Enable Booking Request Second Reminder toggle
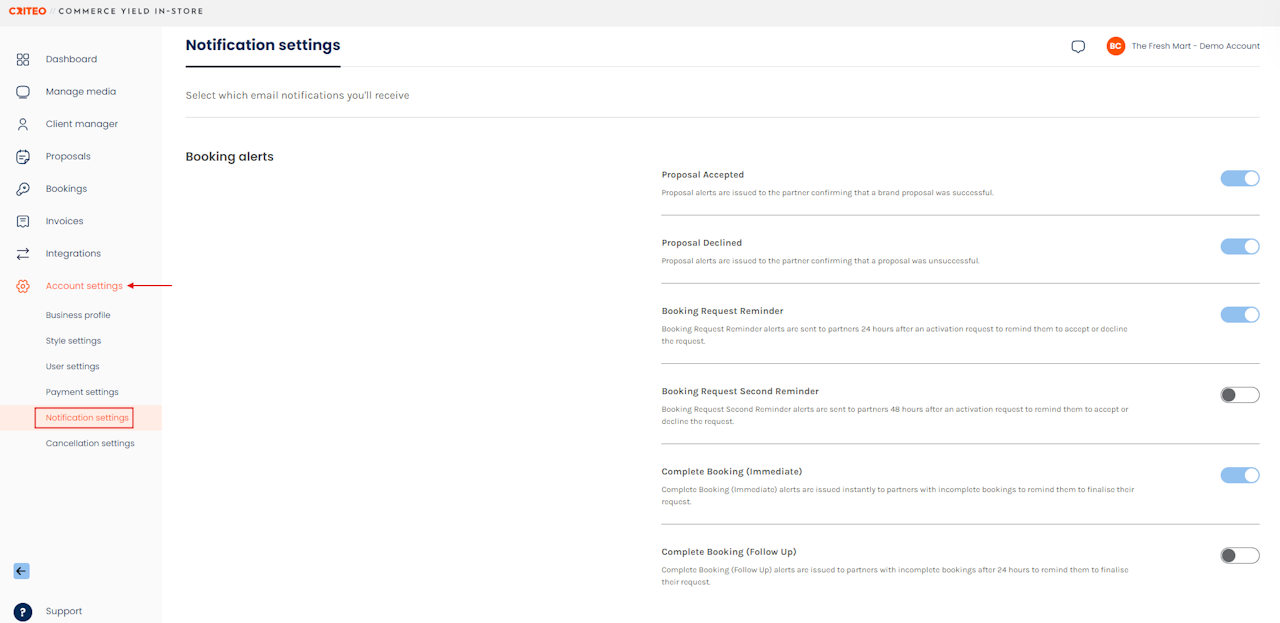The height and width of the screenshot is (623, 1280). (1239, 395)
